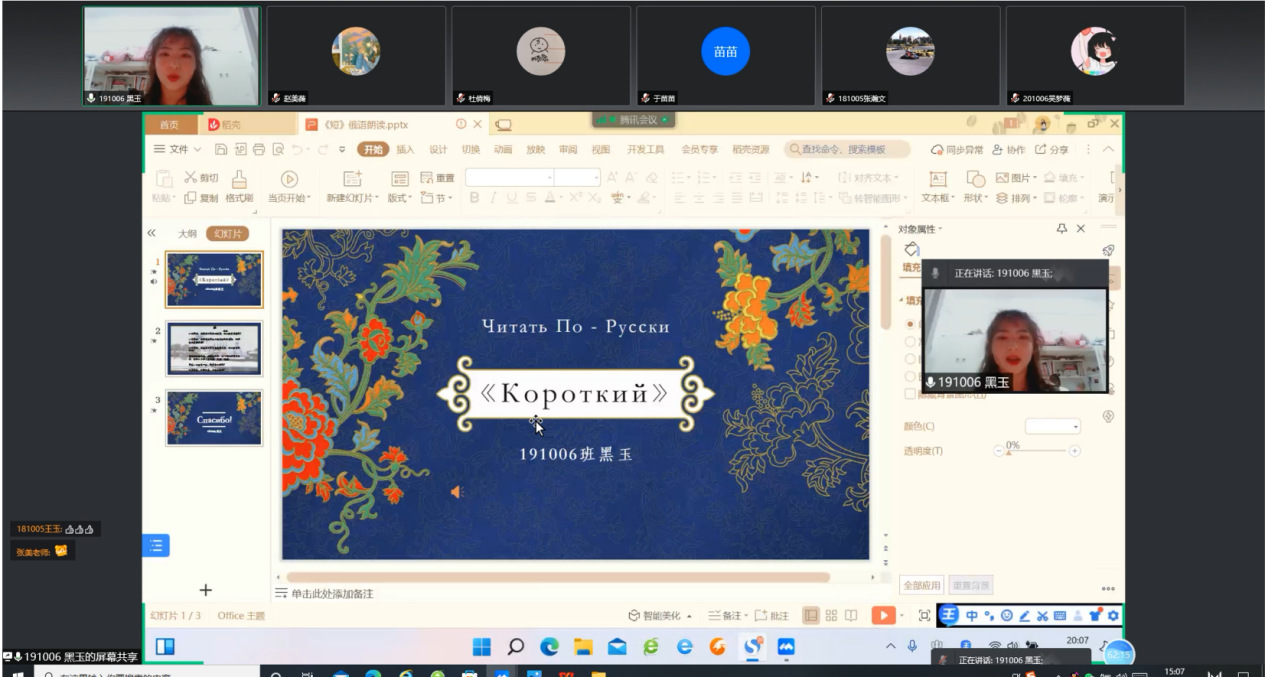Switch to slide sorter grid view icon
Screen dimensions: 1265x677
point(830,616)
